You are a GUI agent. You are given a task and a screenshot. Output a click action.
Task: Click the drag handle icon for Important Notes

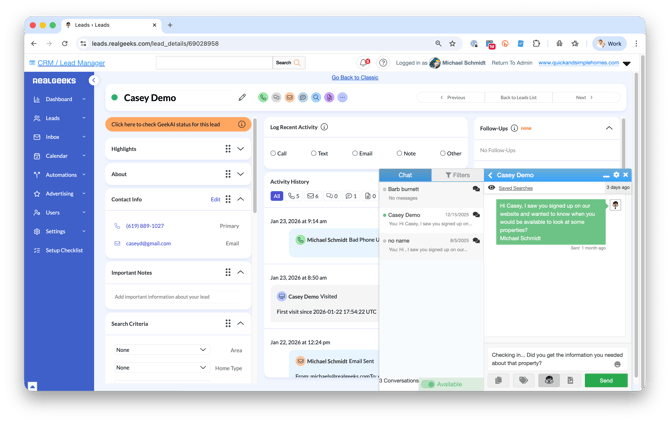click(x=228, y=272)
